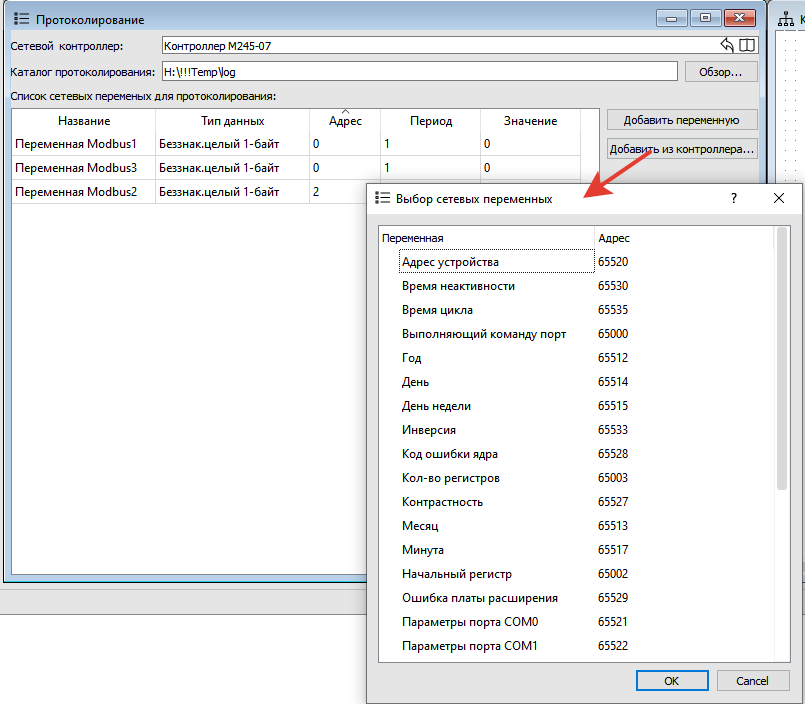This screenshot has width=805, height=704.
Task: Click Добавить из контроллера... button
Action: [x=681, y=149]
